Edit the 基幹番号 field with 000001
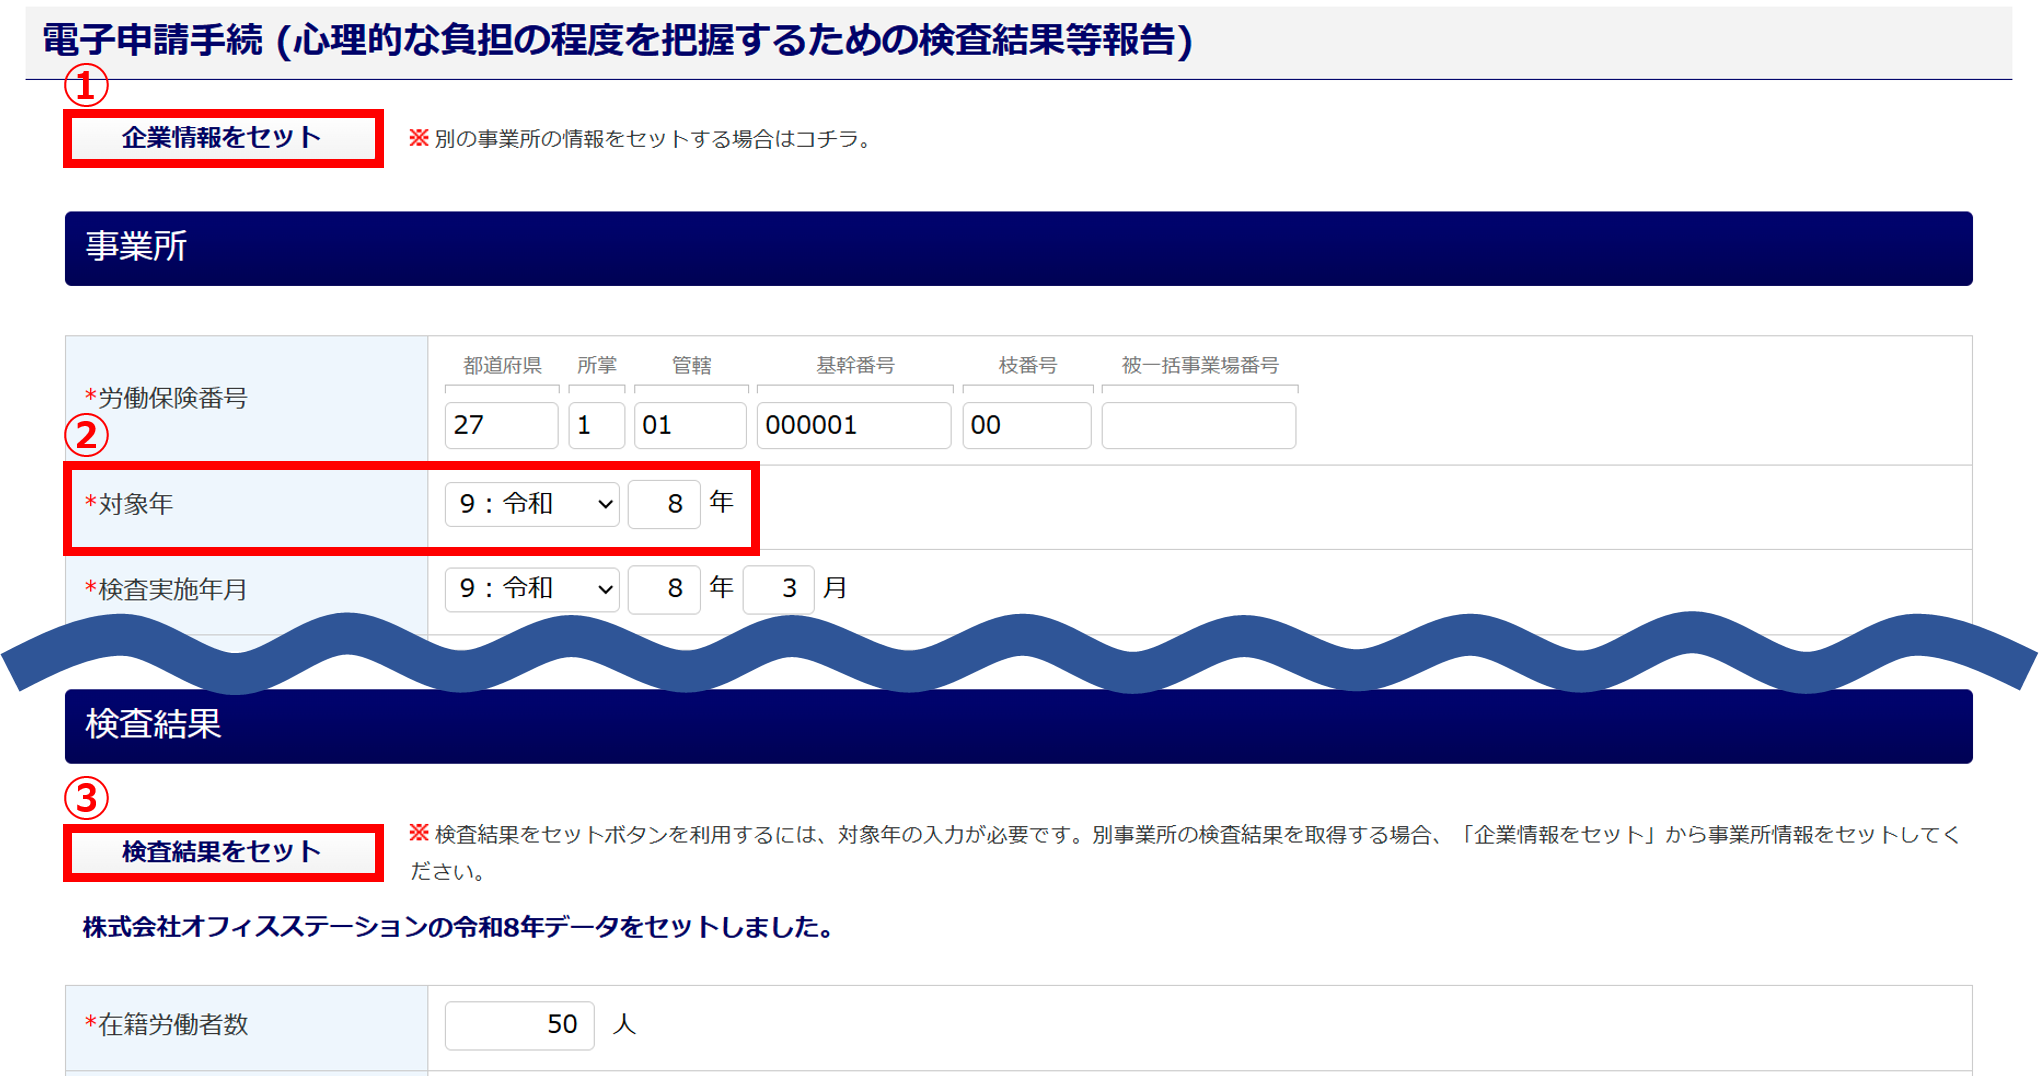This screenshot has height=1076, width=2039. [853, 426]
